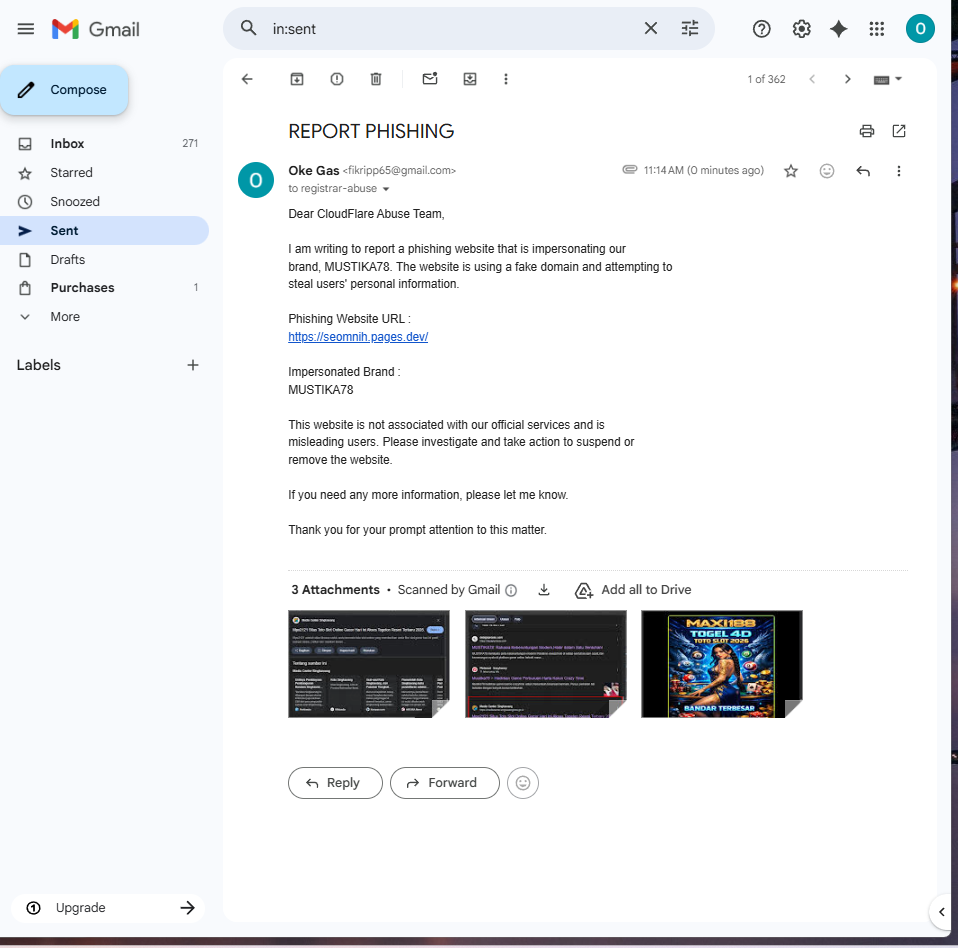Click the Compose button
Viewport: 958px width, 948px height.
coord(64,90)
